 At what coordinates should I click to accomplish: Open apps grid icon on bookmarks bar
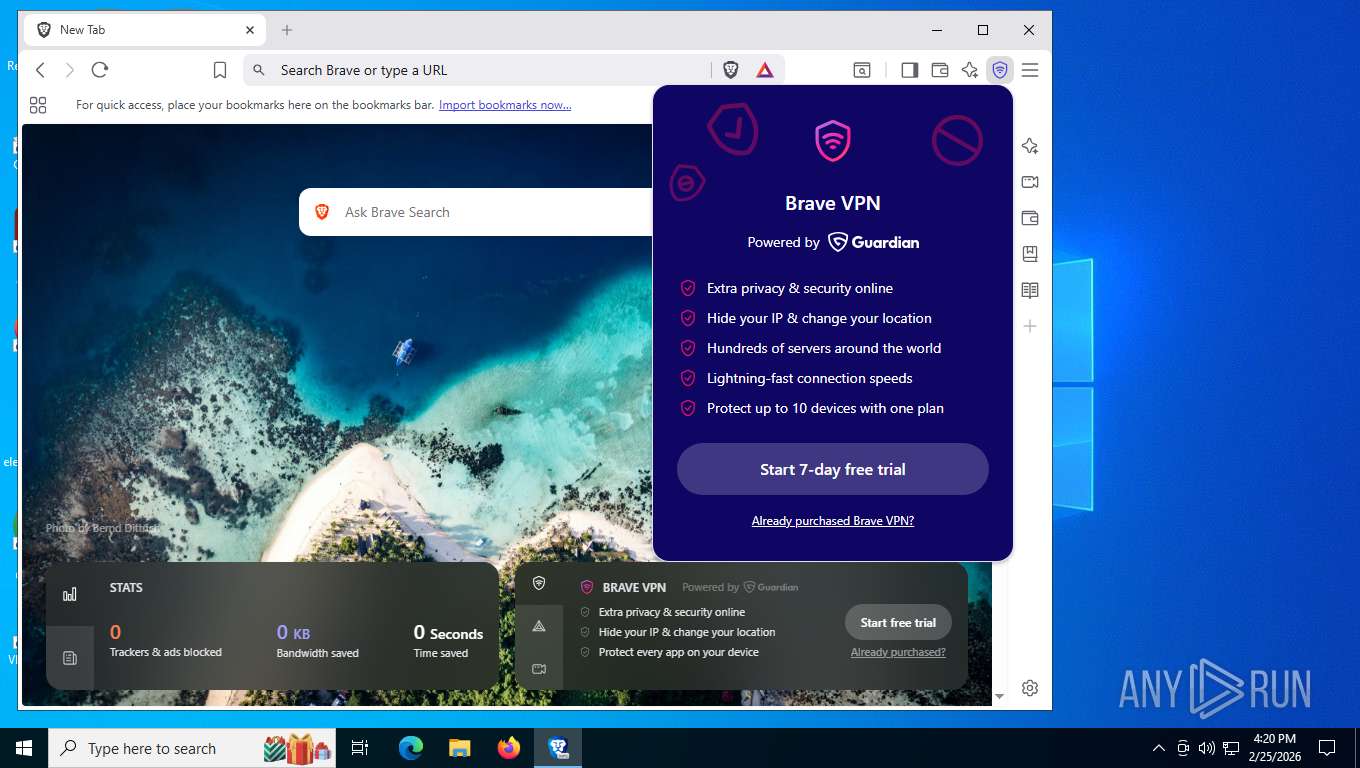[x=38, y=105]
